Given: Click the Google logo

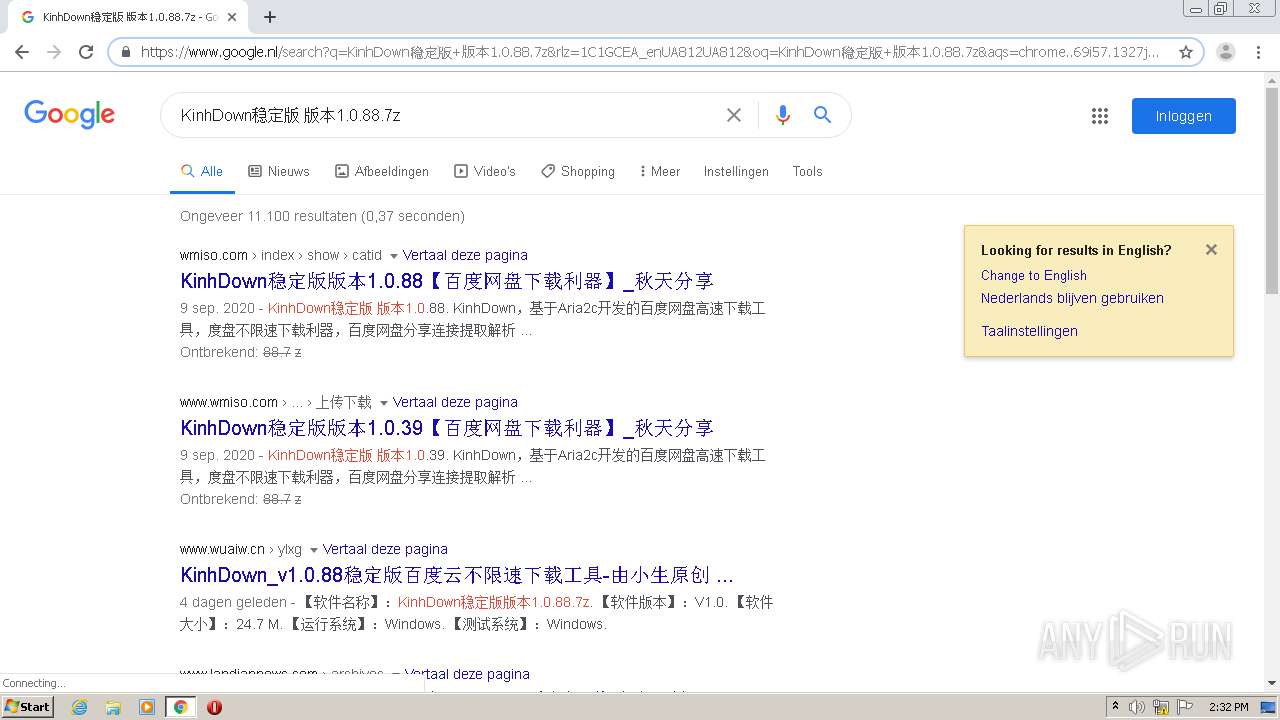Looking at the screenshot, I should (x=69, y=114).
